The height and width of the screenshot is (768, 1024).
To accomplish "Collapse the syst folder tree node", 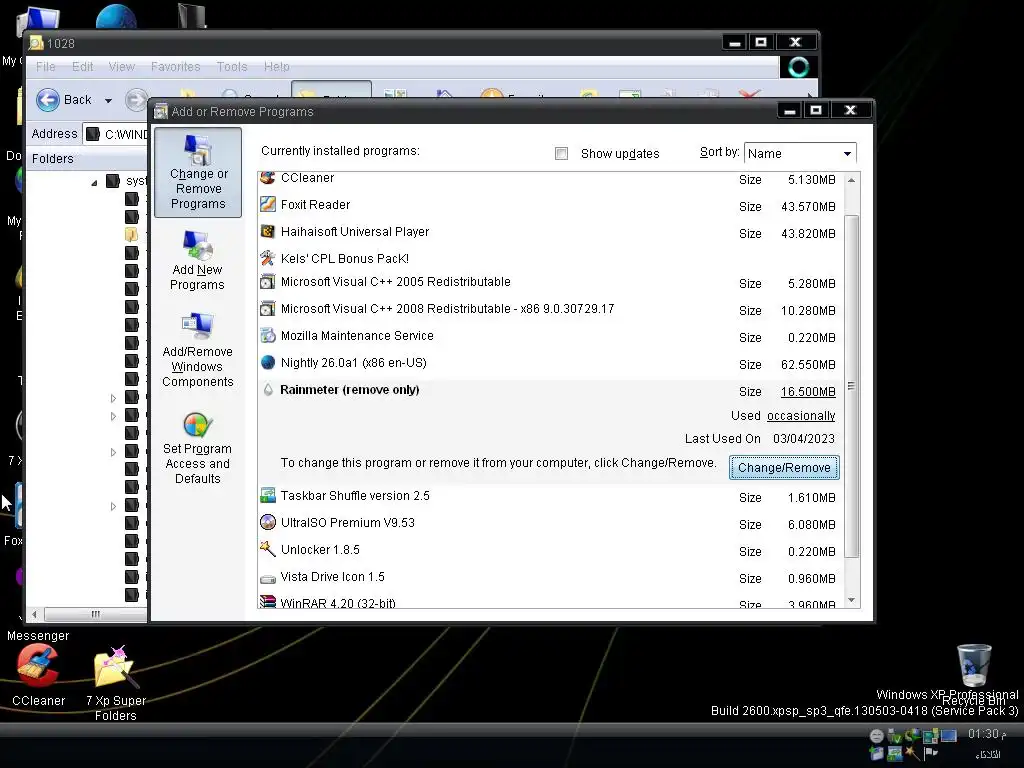I will (x=94, y=183).
